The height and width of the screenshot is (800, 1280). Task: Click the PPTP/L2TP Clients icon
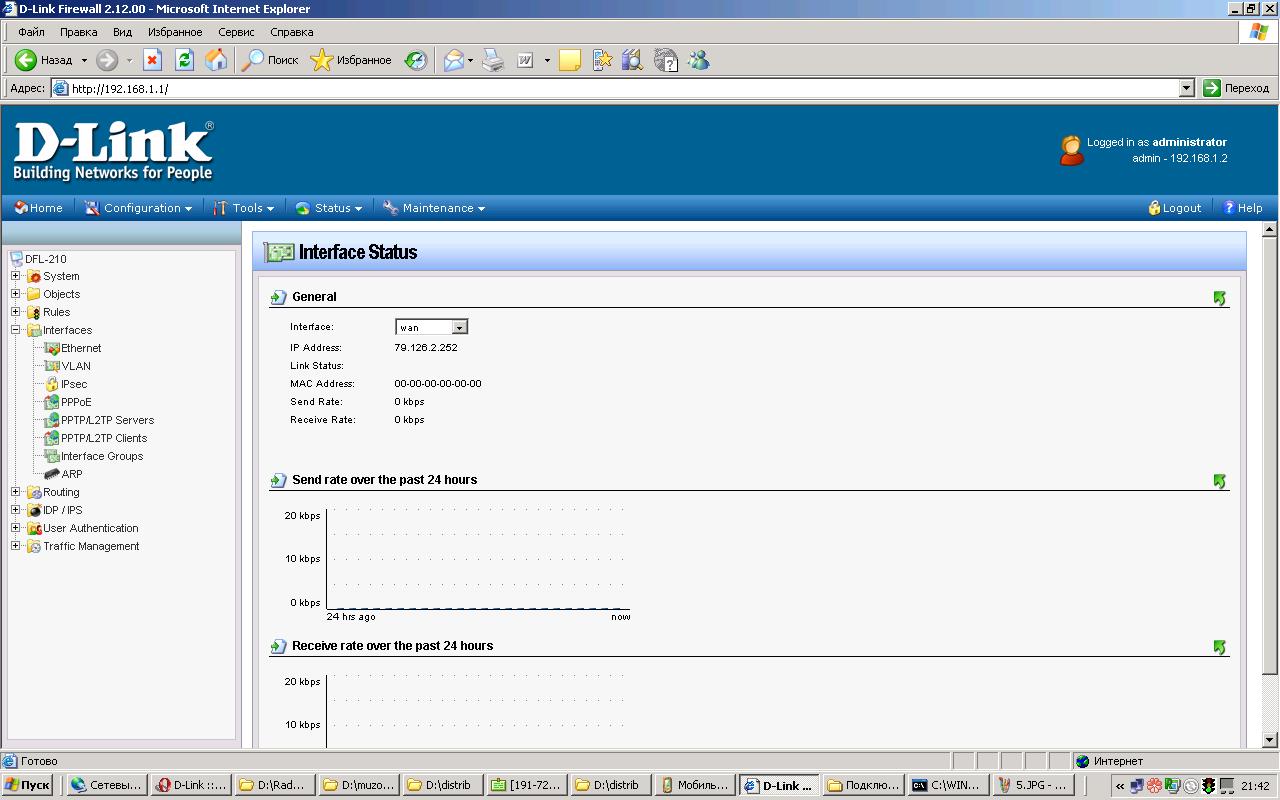pos(52,438)
